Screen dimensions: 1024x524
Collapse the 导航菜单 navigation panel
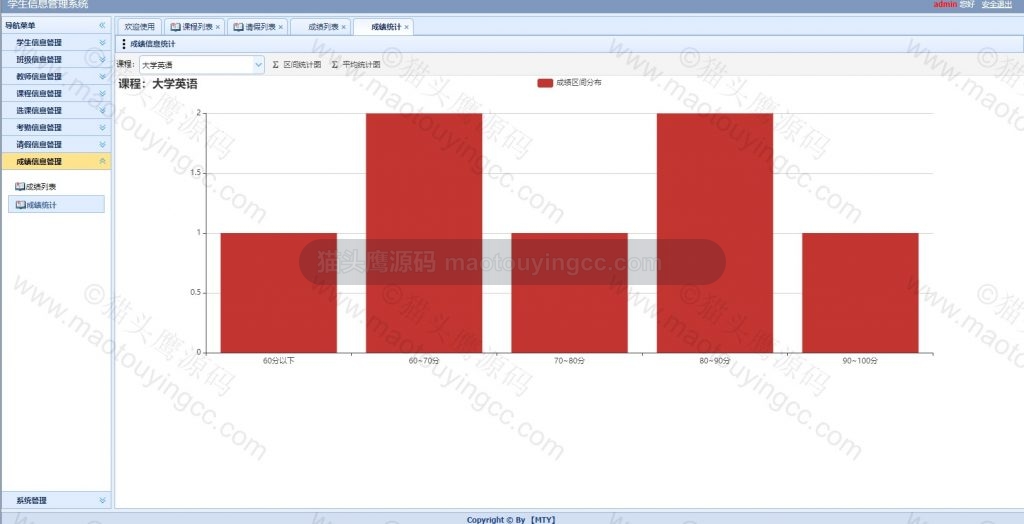[102, 25]
